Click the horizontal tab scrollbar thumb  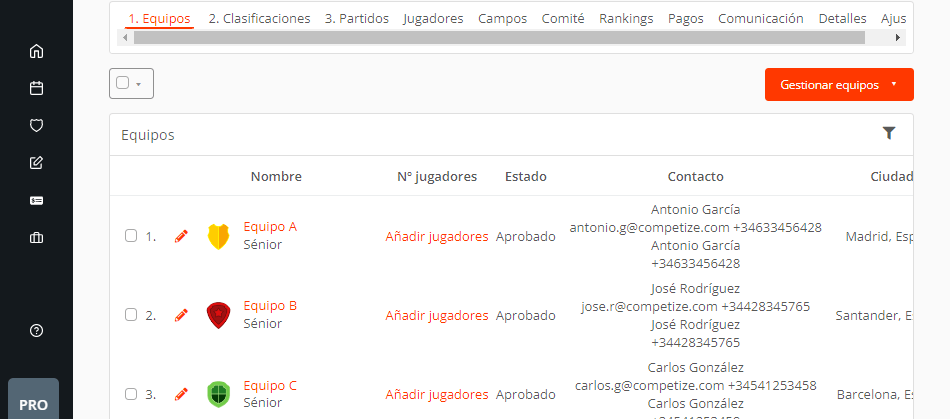499,38
